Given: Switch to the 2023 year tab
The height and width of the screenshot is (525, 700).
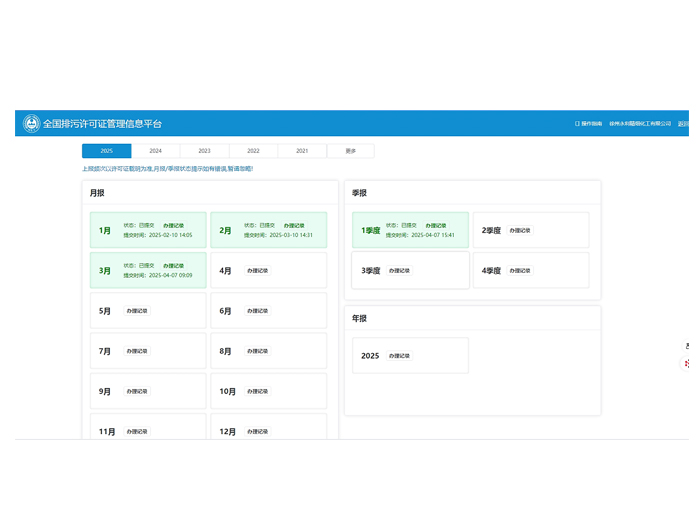Looking at the screenshot, I should [x=204, y=151].
